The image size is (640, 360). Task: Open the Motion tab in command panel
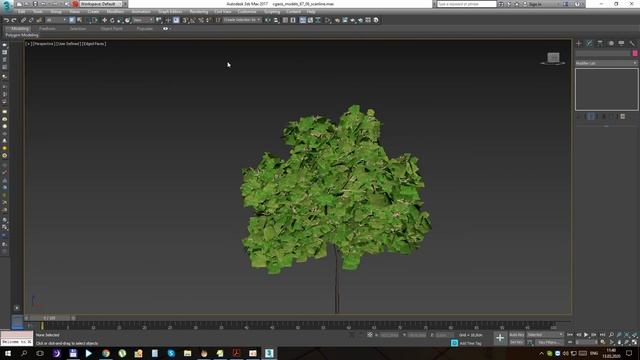(x=611, y=43)
